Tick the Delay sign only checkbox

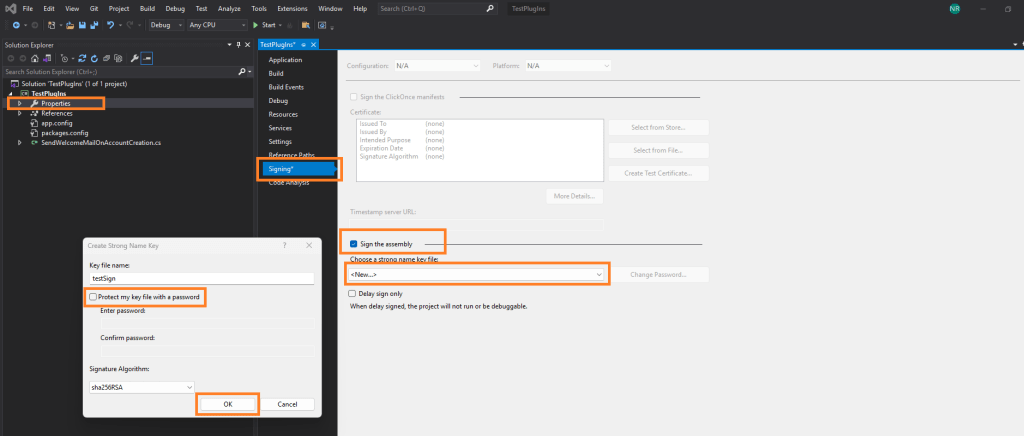click(353, 294)
